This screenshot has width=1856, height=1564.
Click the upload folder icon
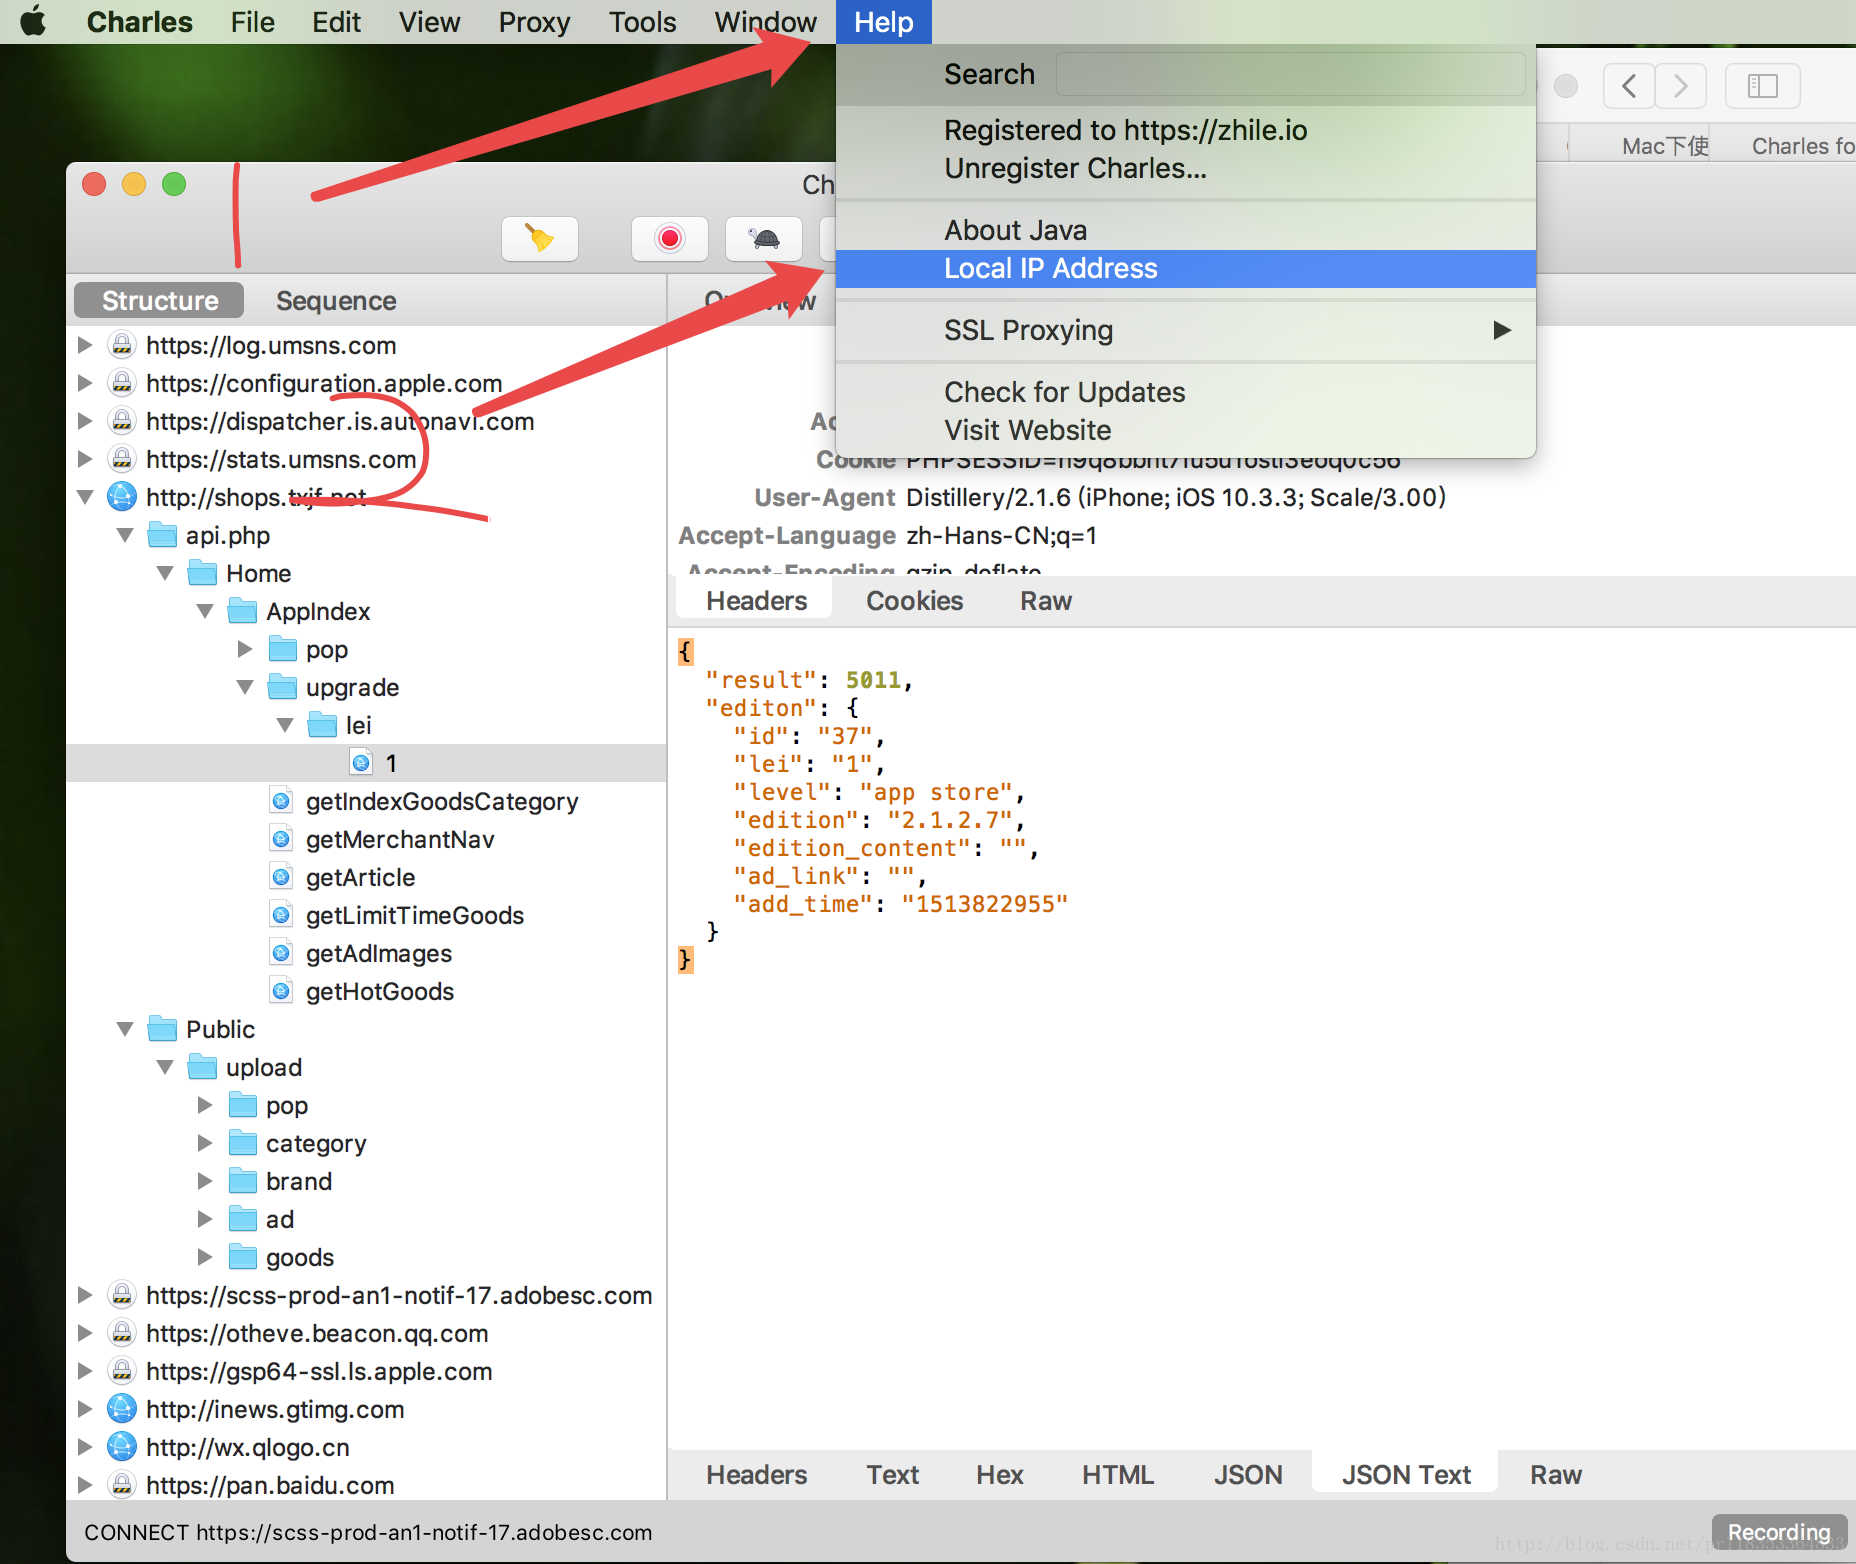pyautogui.click(x=202, y=1067)
